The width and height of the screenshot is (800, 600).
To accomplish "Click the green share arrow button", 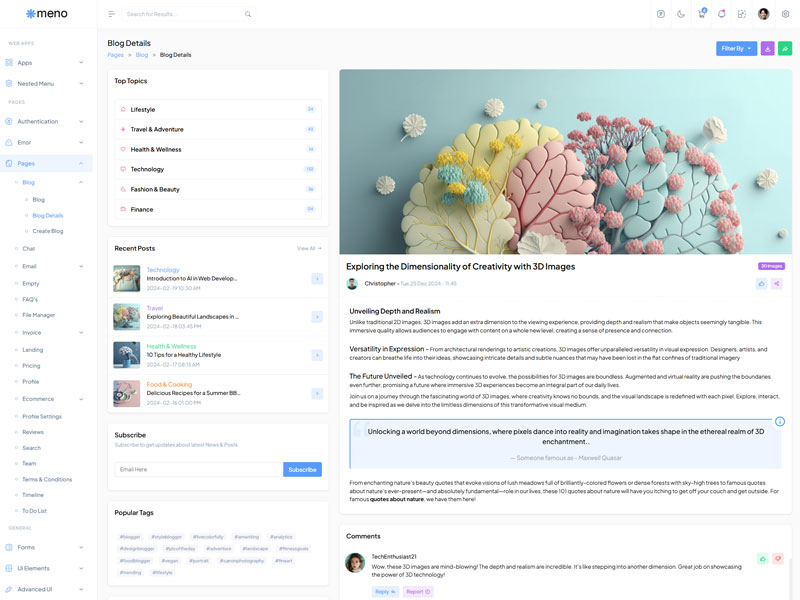I will click(x=785, y=48).
